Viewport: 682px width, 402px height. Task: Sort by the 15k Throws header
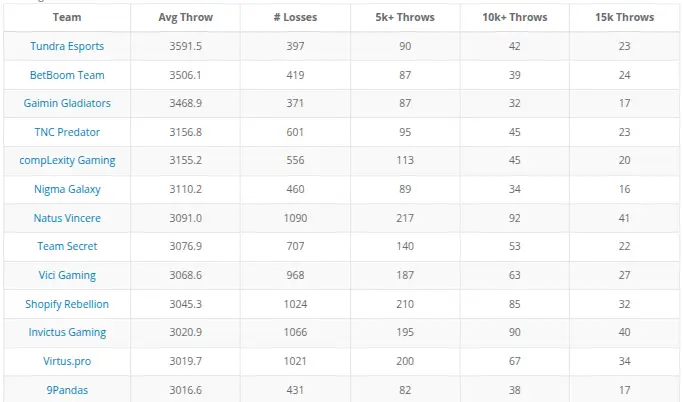click(625, 17)
